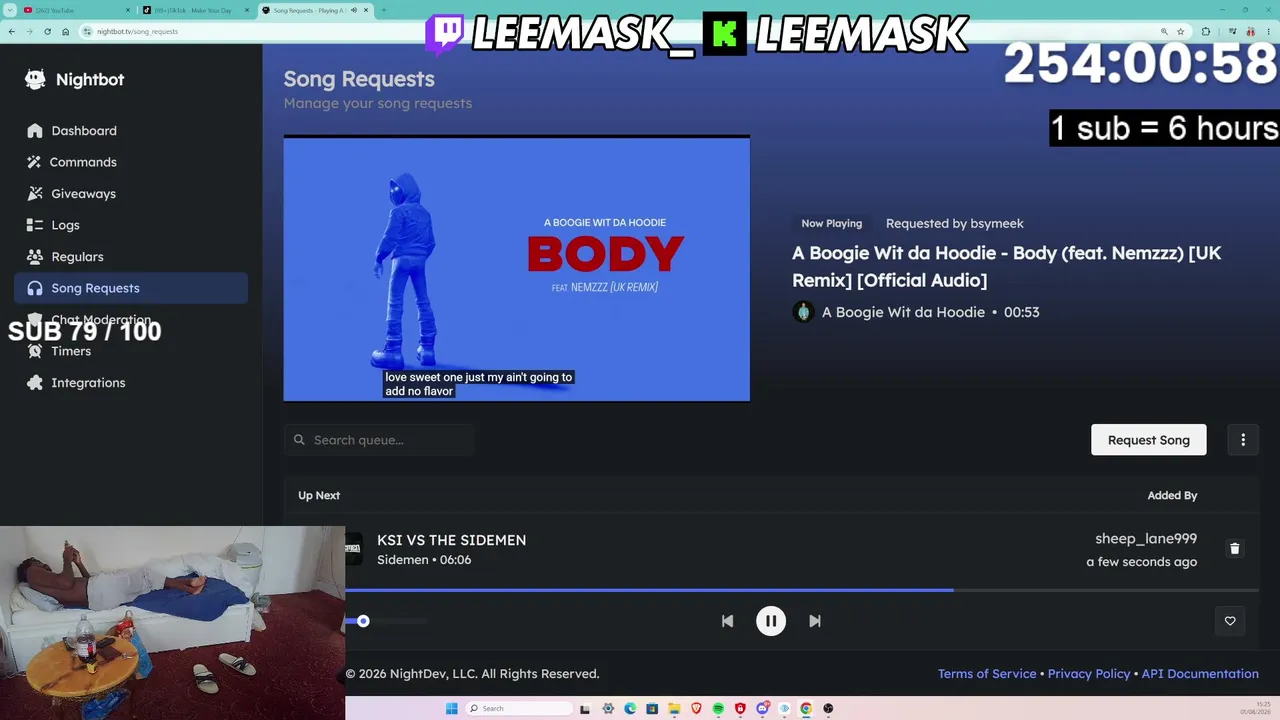1280x720 pixels.
Task: Go to the browser home page
Action: 65,31
